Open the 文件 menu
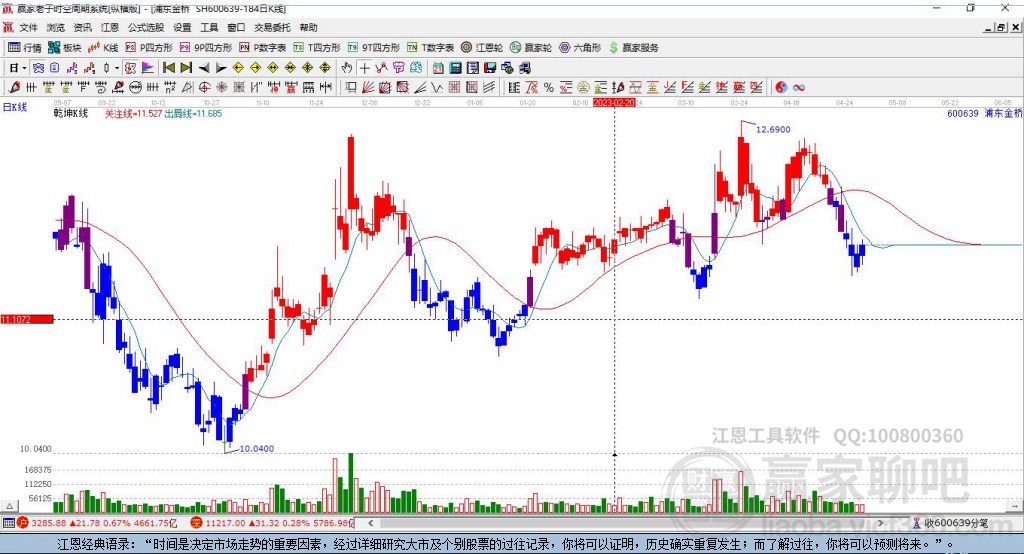 point(29,27)
